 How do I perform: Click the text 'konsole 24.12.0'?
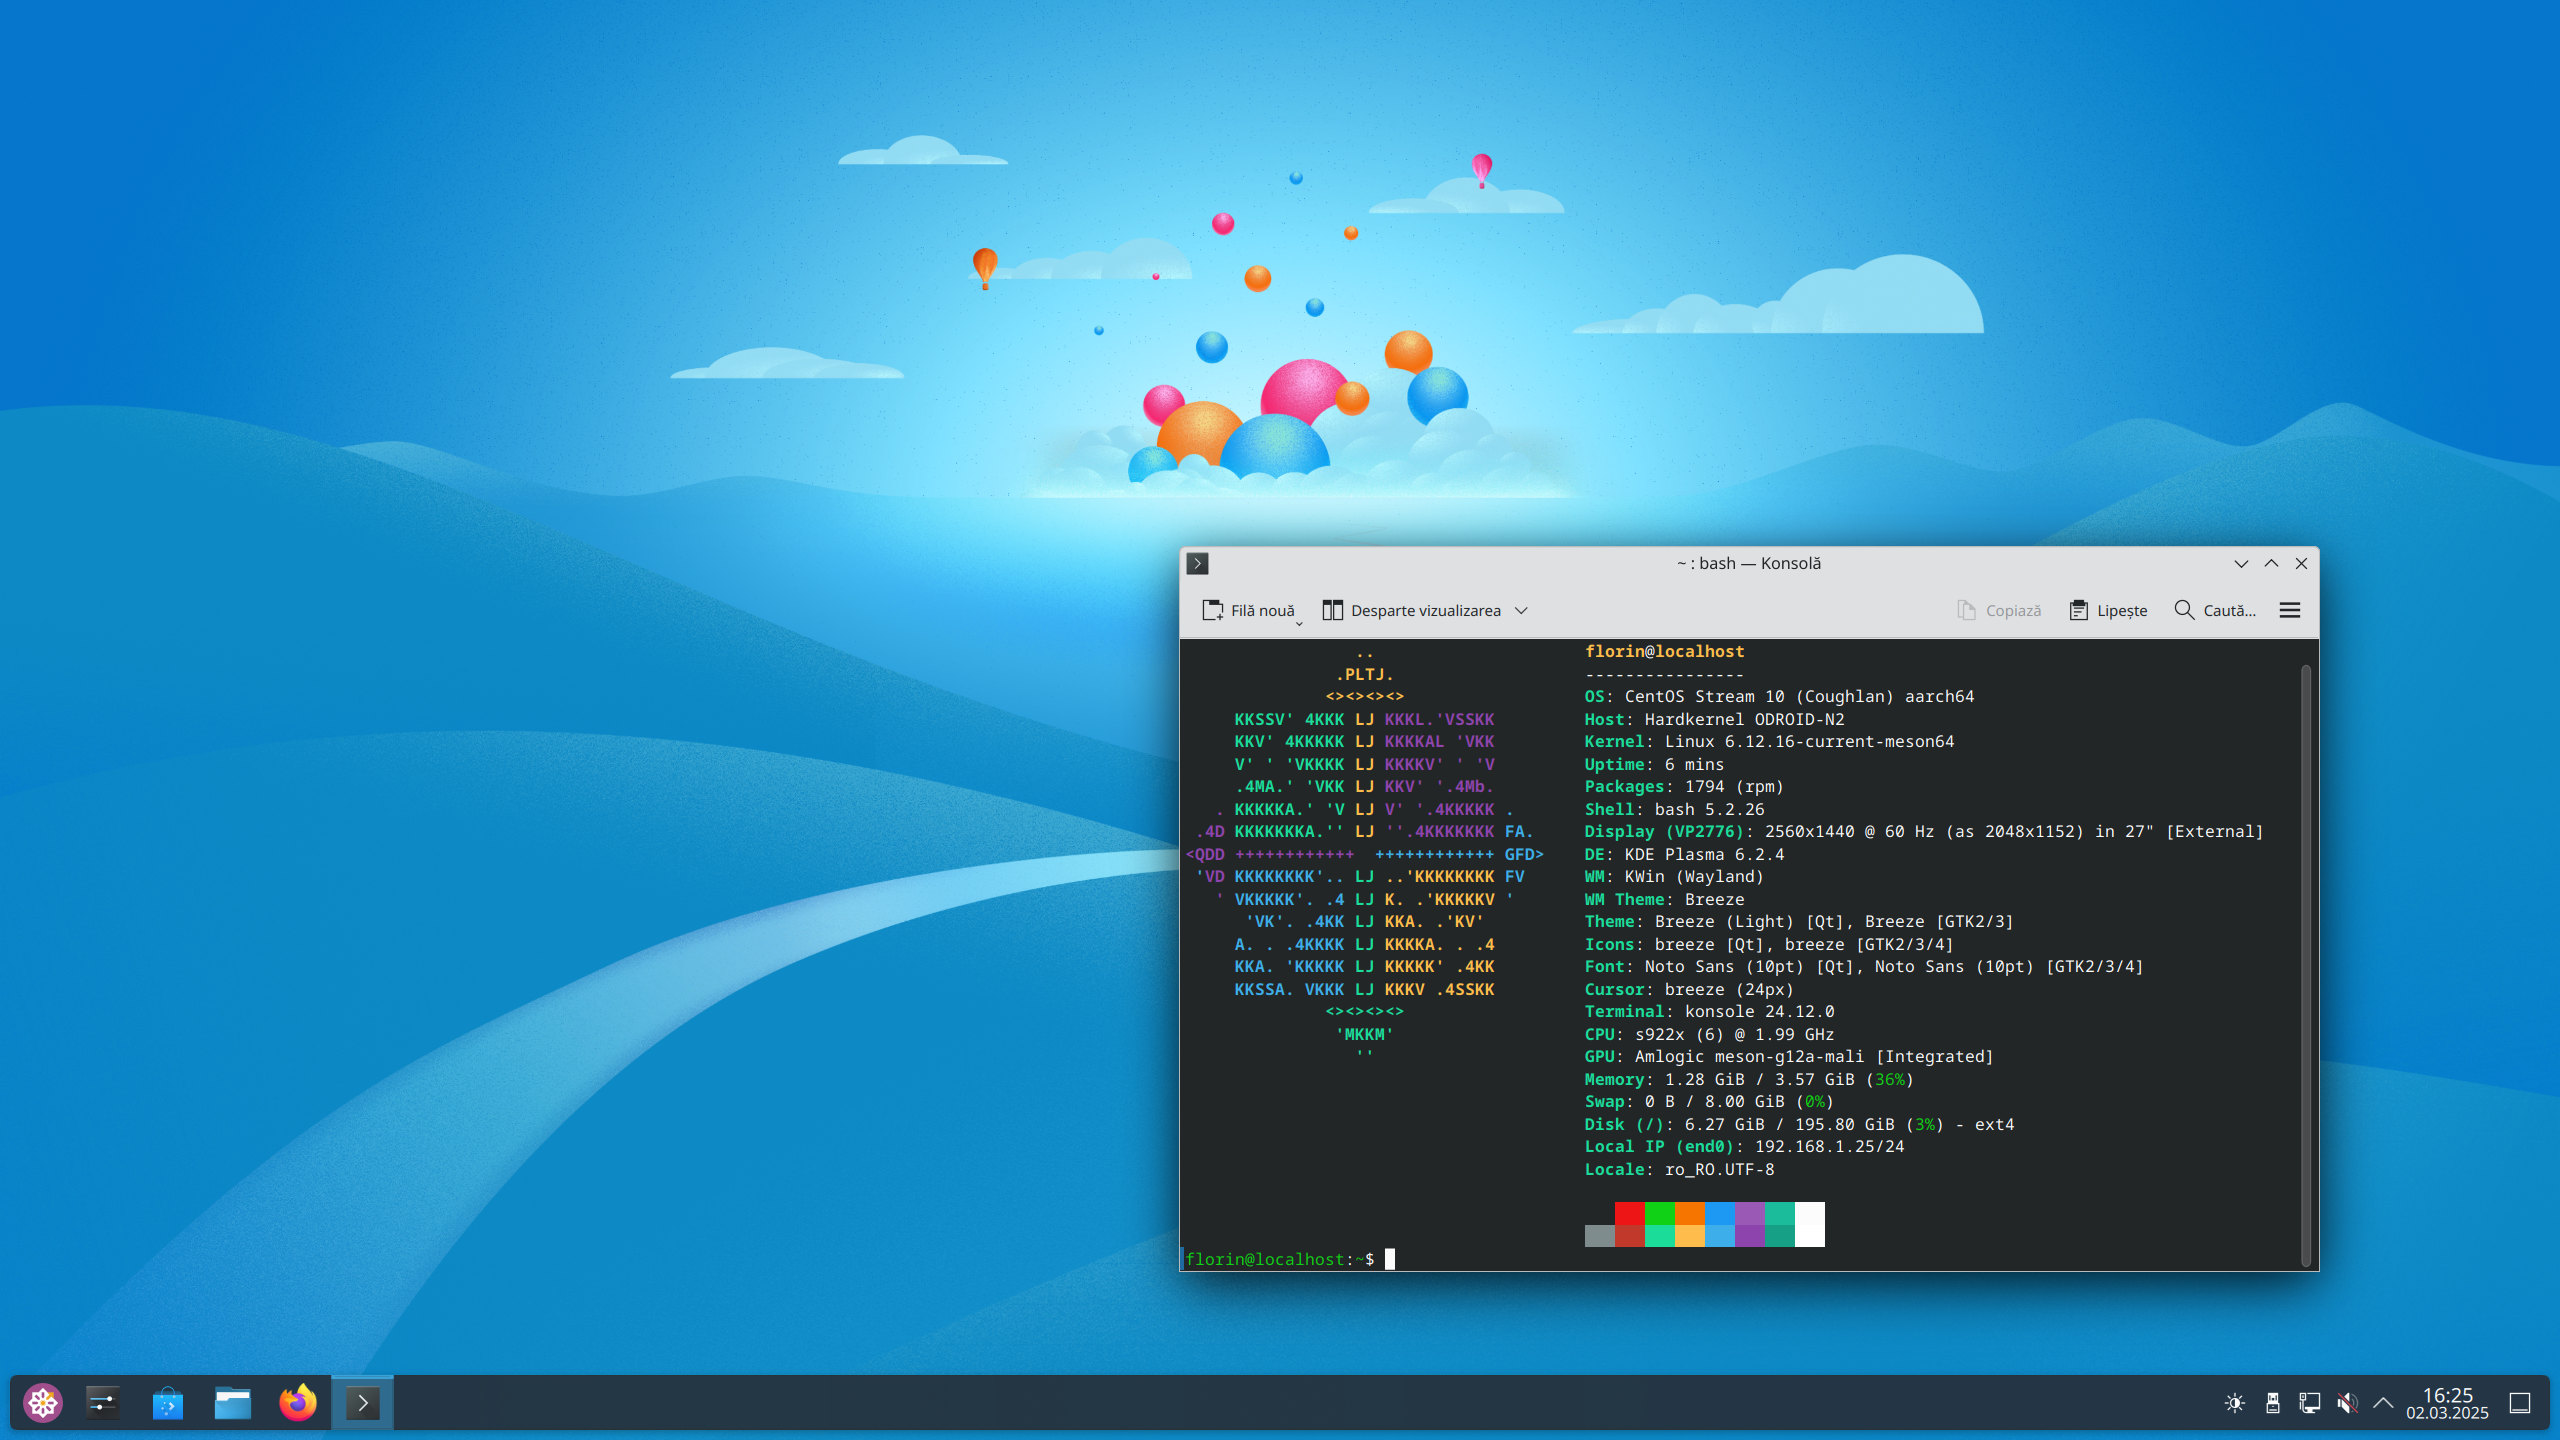(x=1759, y=1011)
